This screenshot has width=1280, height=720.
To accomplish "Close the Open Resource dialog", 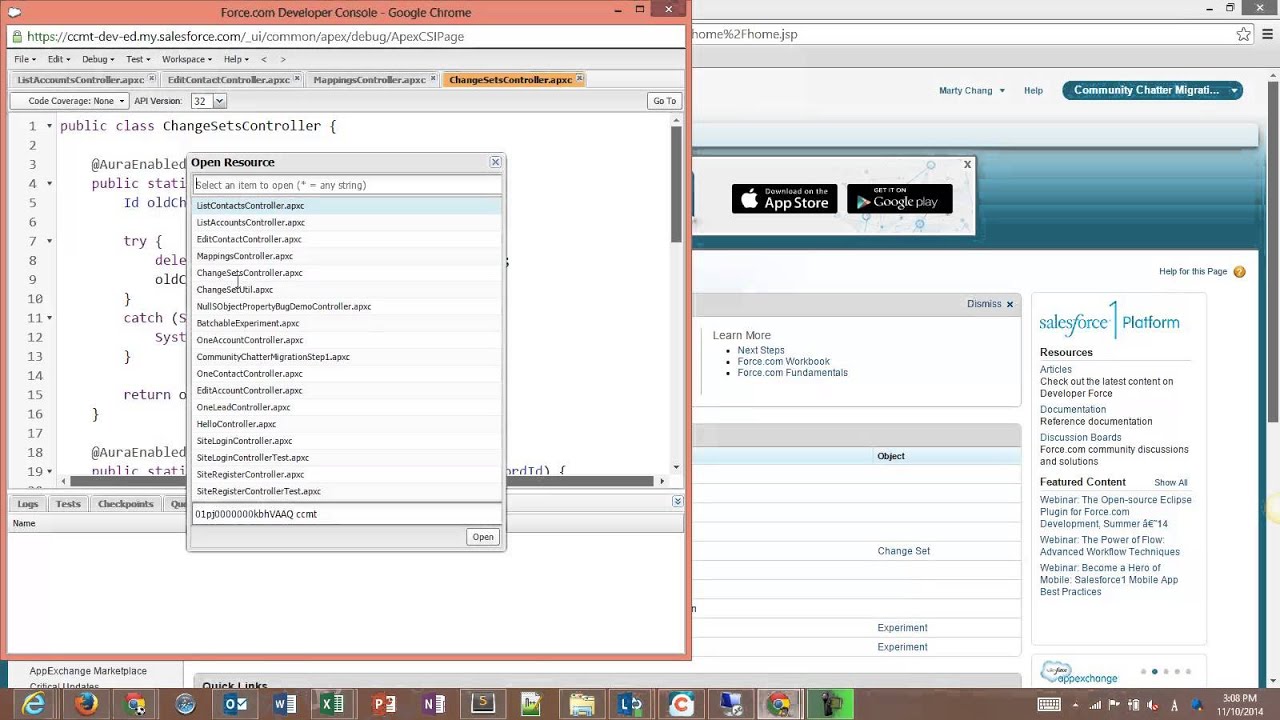I will tap(495, 162).
